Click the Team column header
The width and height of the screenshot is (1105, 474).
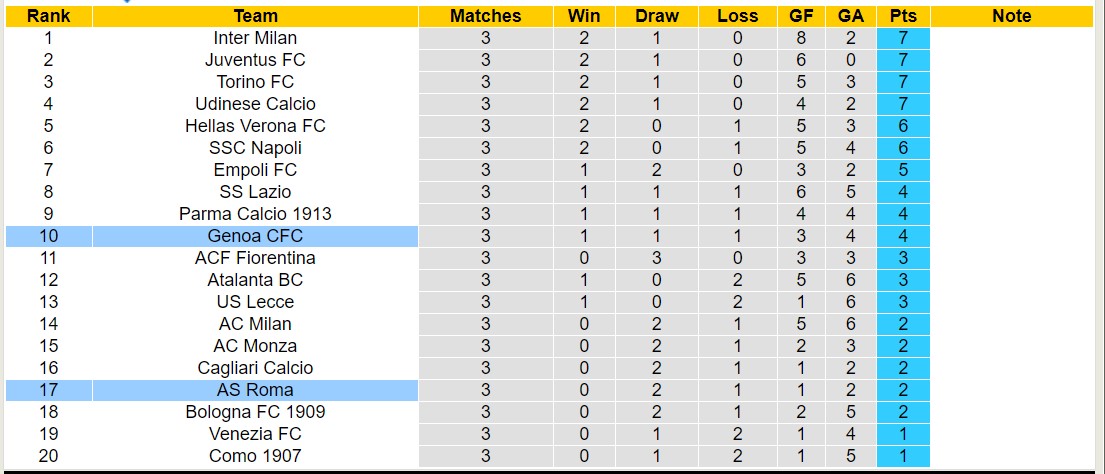coord(255,16)
